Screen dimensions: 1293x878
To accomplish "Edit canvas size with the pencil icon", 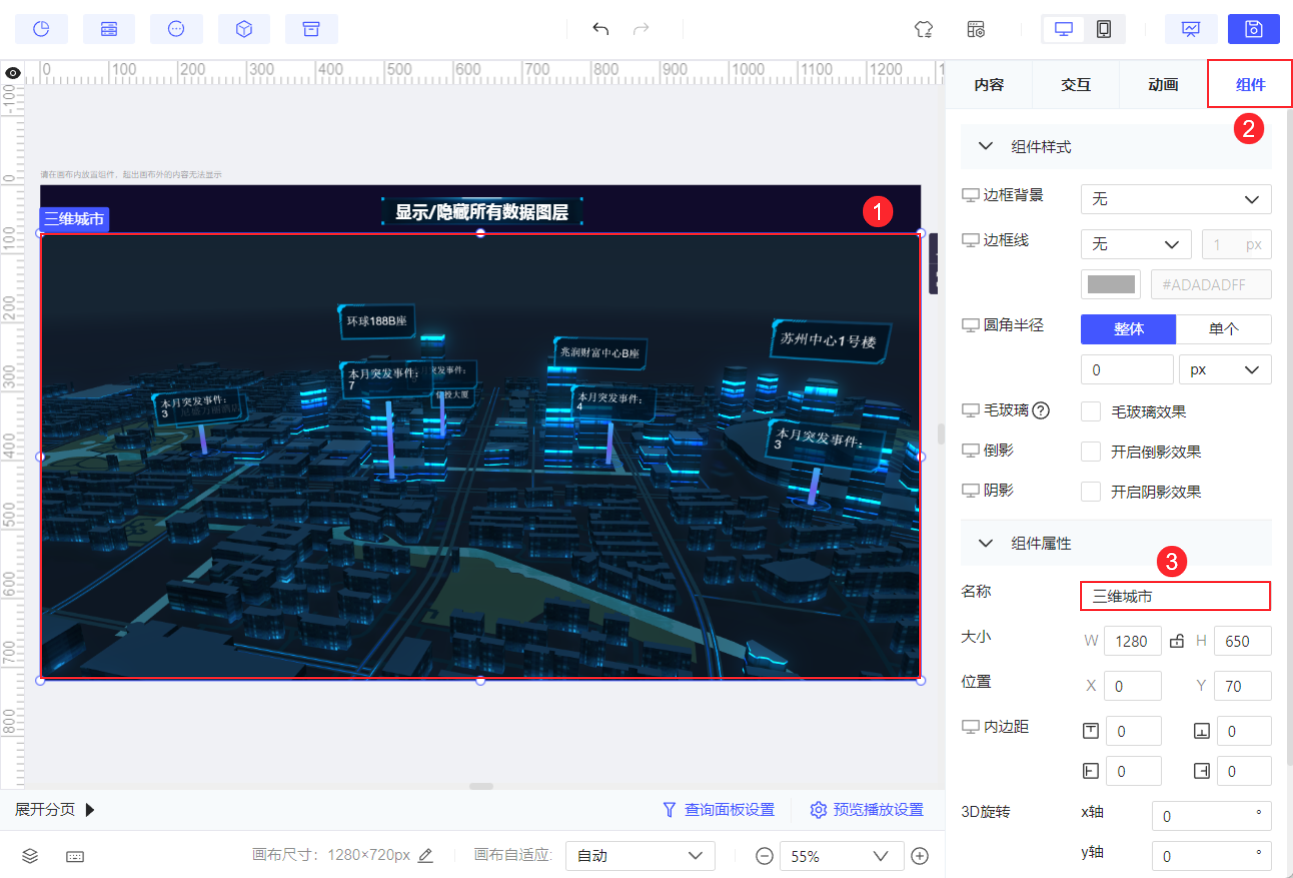I will 426,856.
